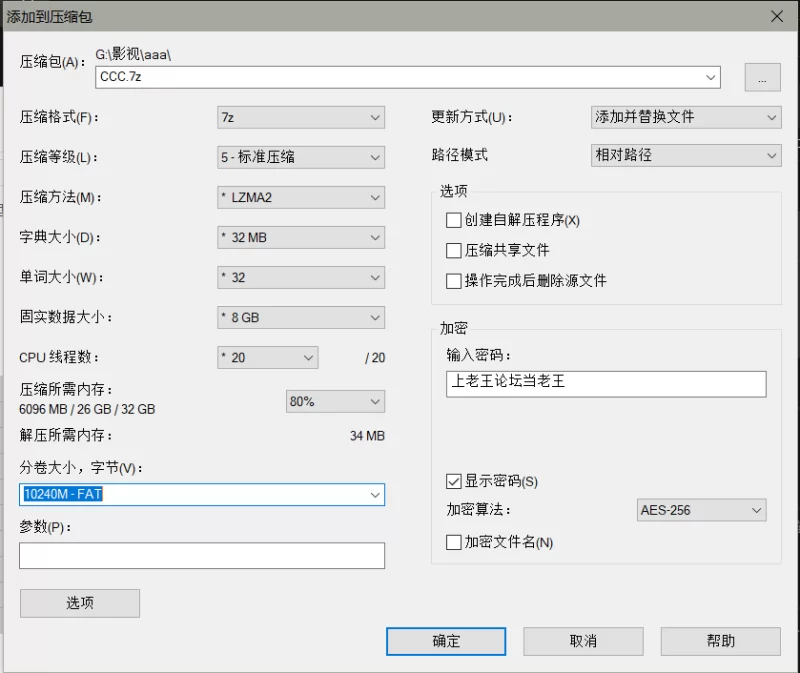Screen dimensions: 800x673
Task: Expand the 32 MB dictionary size dropdown
Action: 301,238
